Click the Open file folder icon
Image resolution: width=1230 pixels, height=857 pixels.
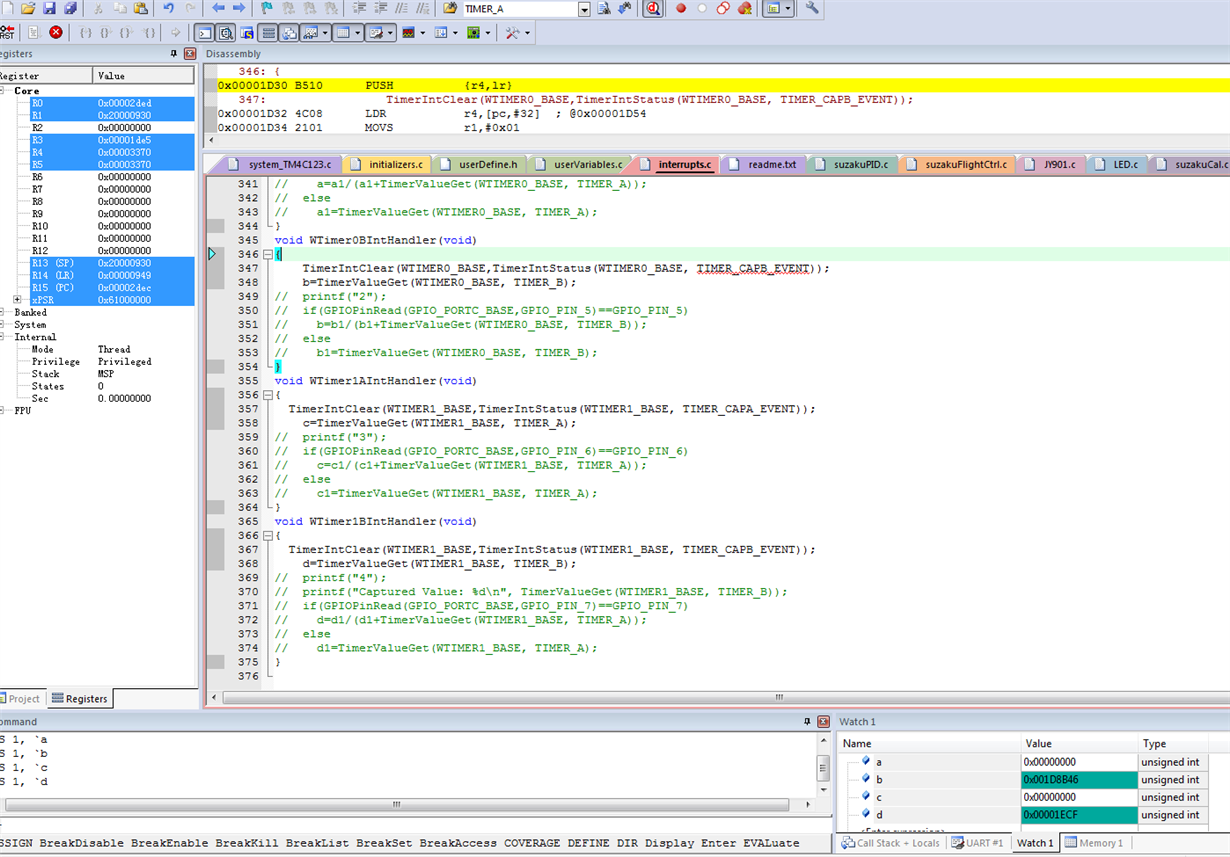[29, 8]
